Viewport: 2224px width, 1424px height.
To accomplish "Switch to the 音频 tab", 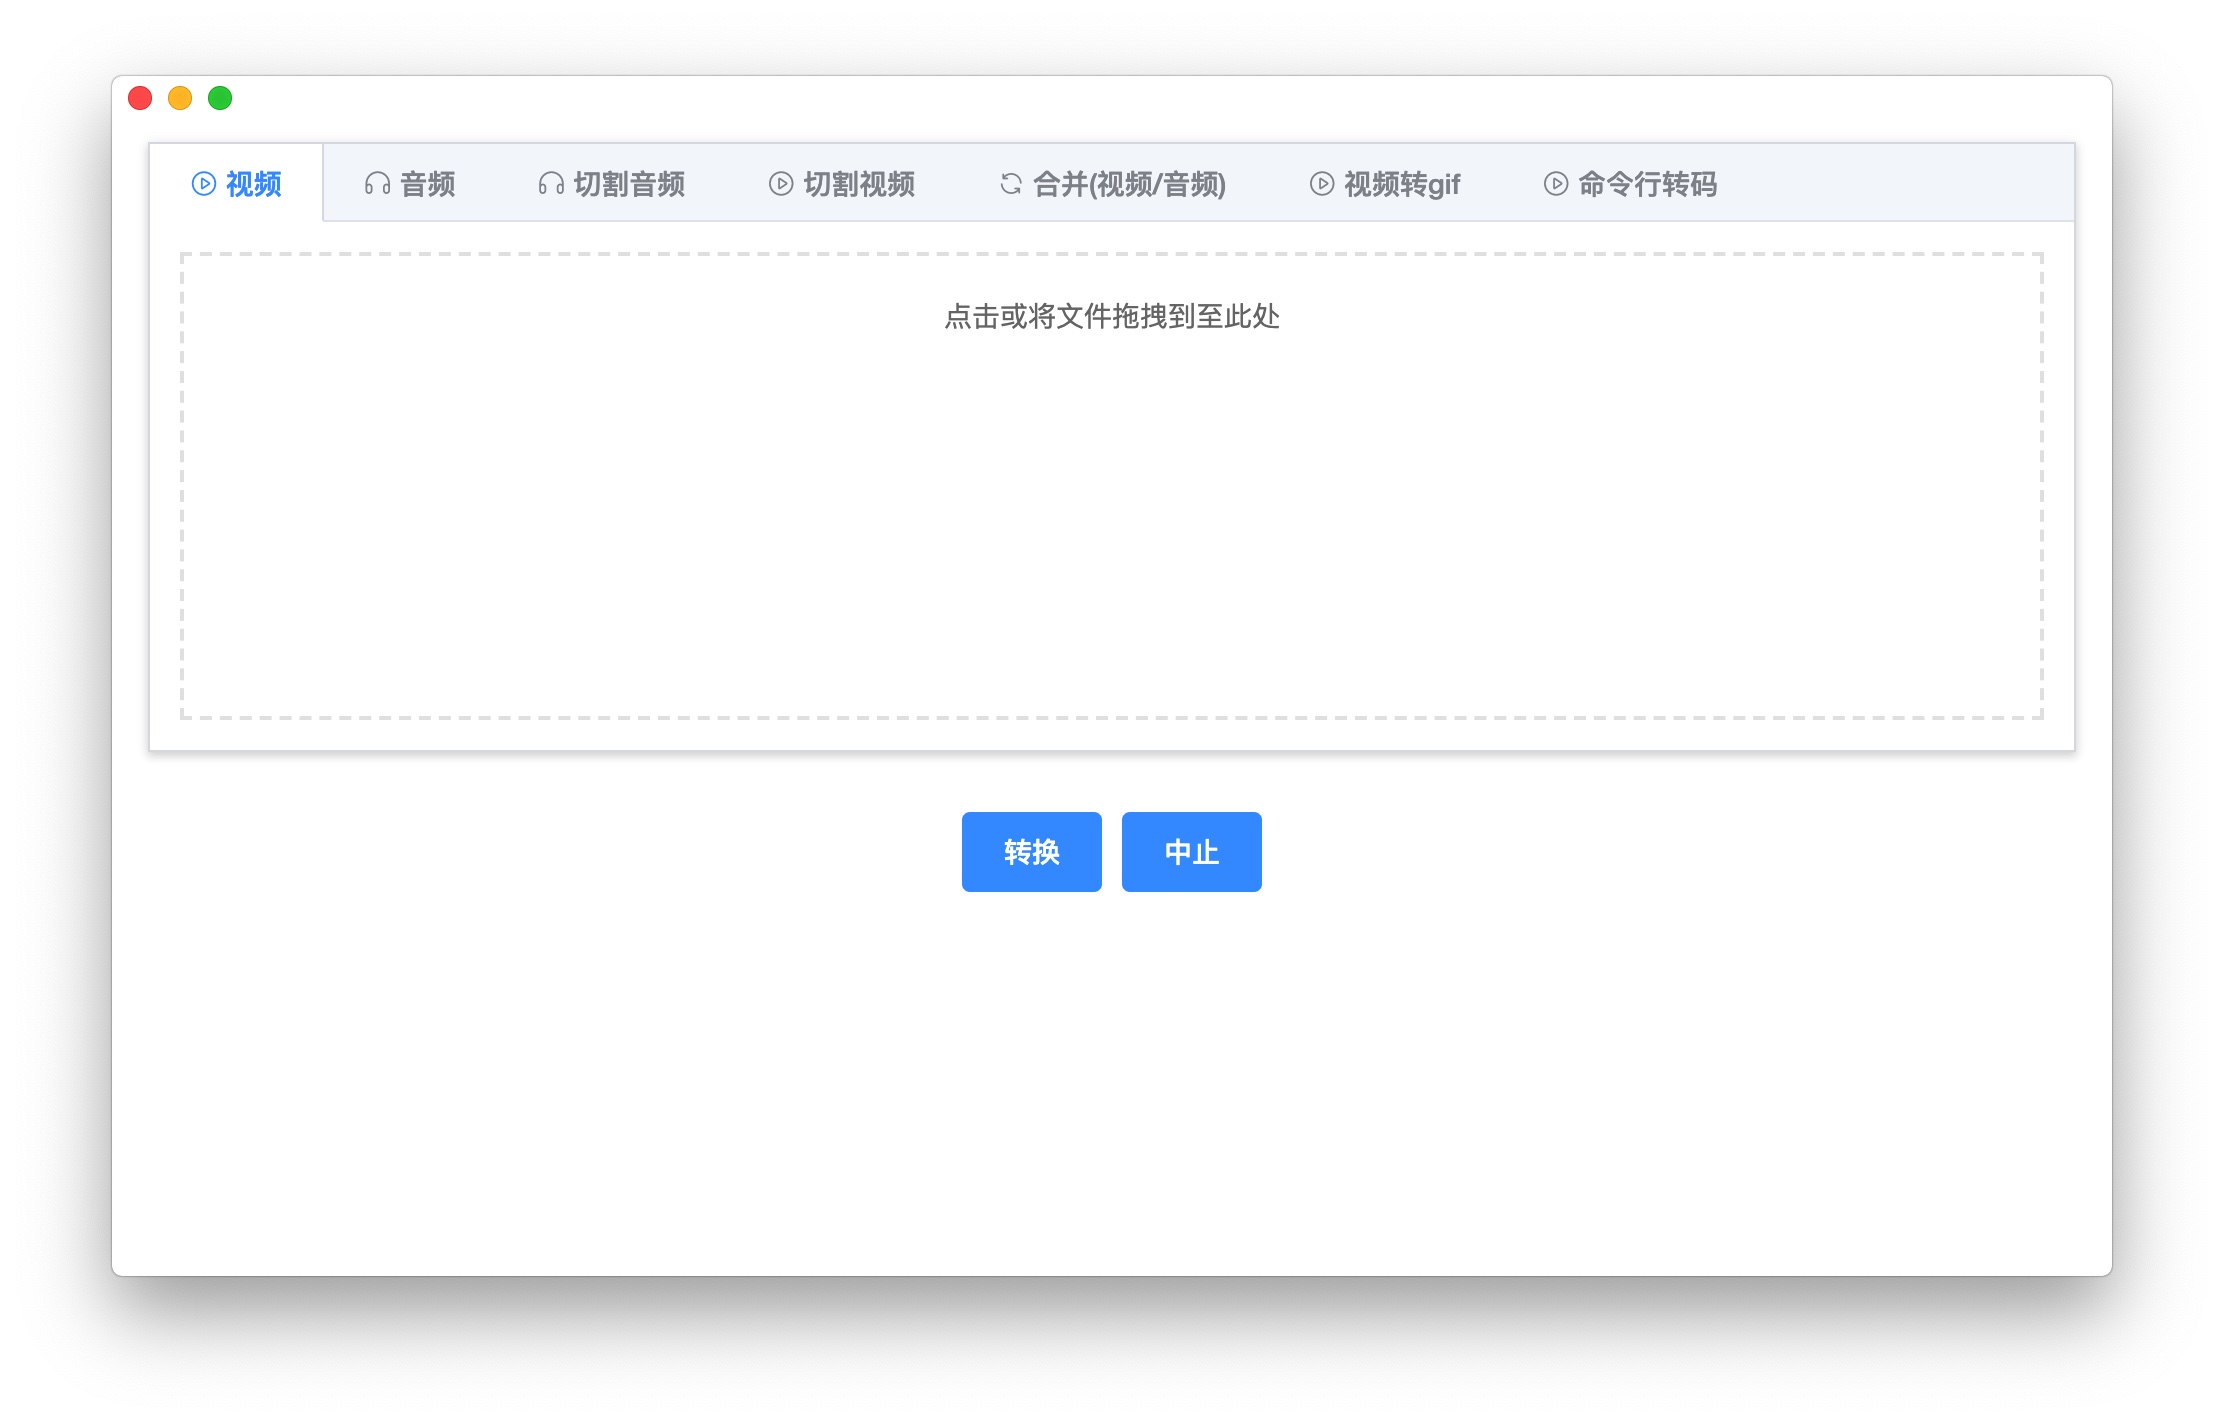I will (x=427, y=184).
